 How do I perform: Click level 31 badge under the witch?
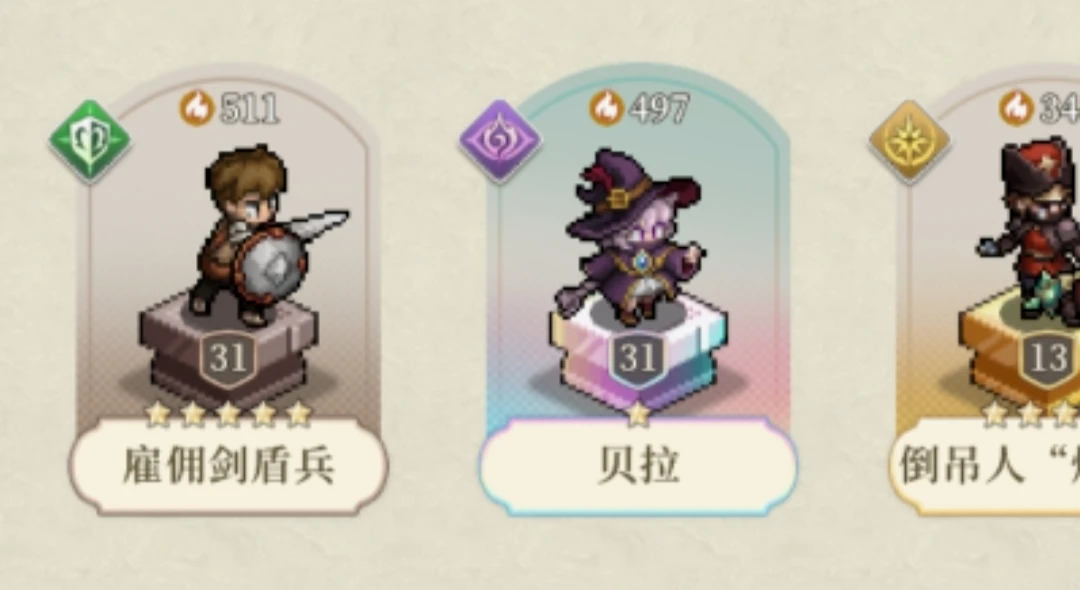(x=637, y=359)
